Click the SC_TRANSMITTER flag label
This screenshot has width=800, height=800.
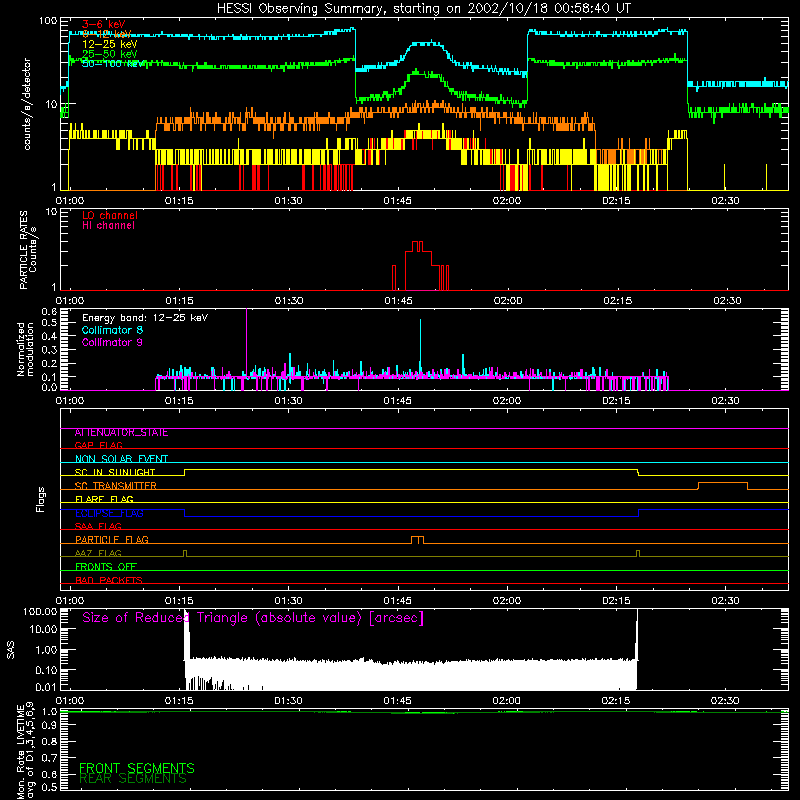tap(116, 485)
